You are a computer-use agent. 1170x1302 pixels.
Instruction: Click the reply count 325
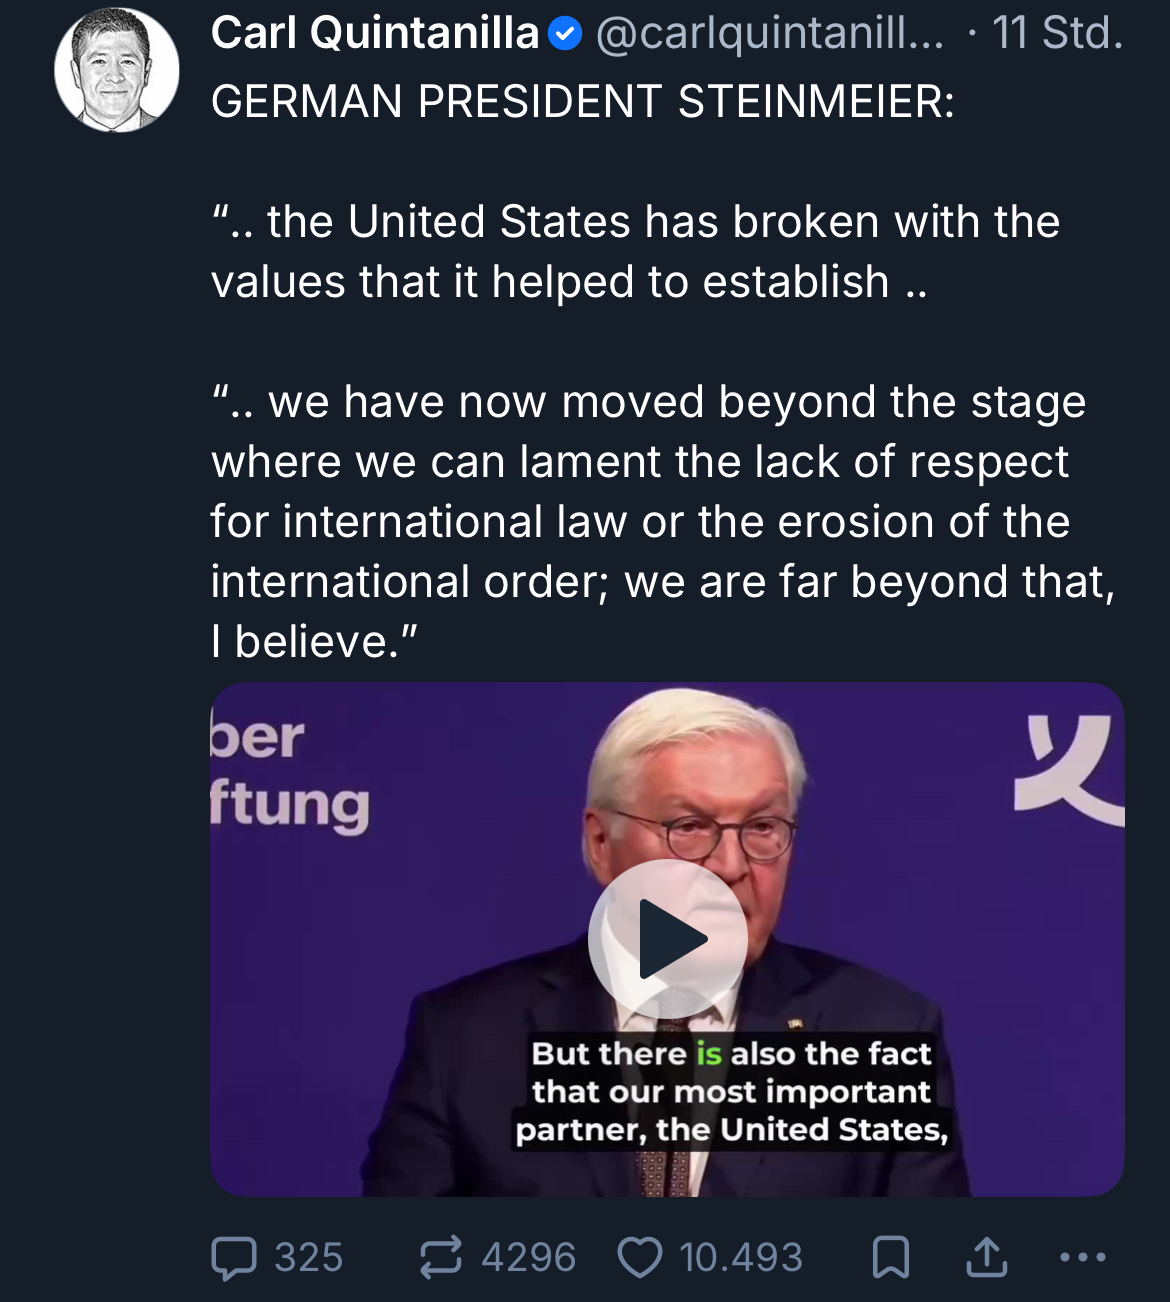[x=308, y=1257]
